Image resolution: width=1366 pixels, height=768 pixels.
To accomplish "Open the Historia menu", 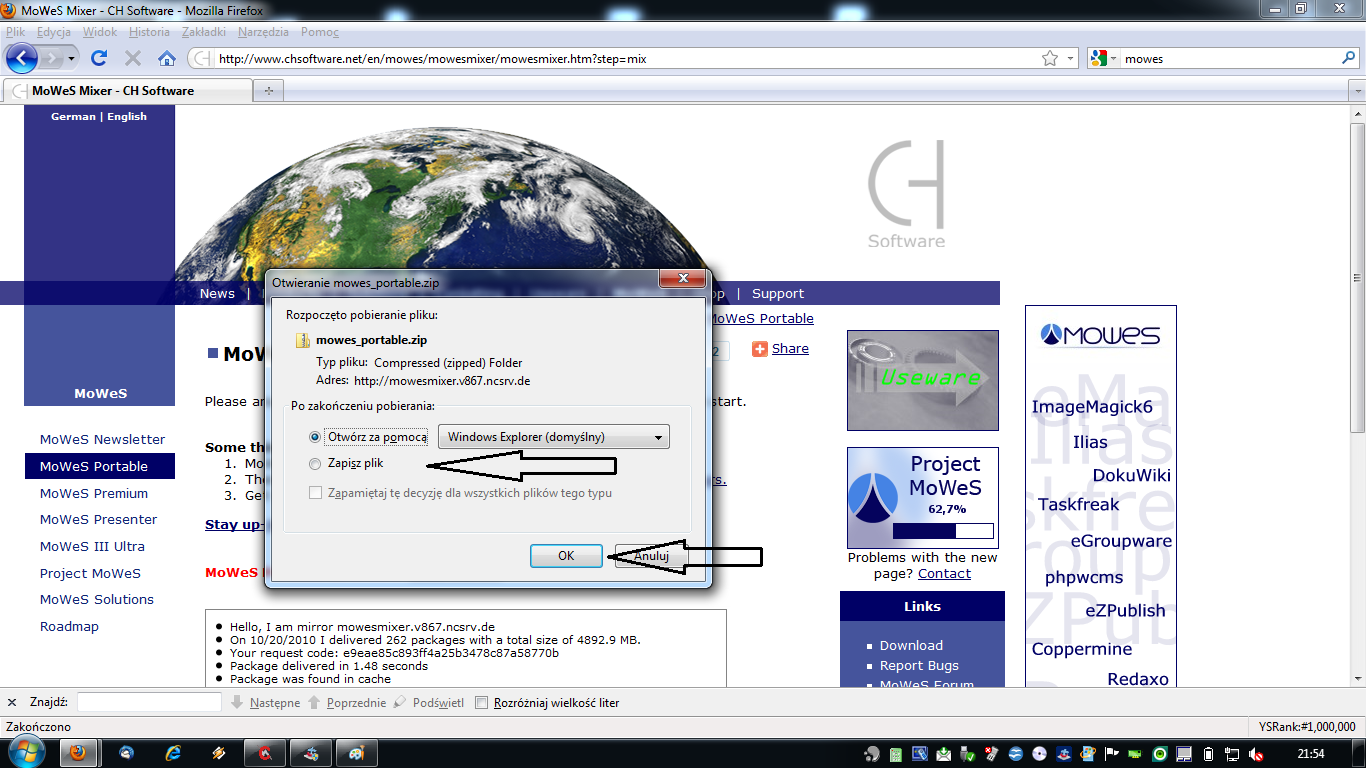I will click(x=150, y=32).
